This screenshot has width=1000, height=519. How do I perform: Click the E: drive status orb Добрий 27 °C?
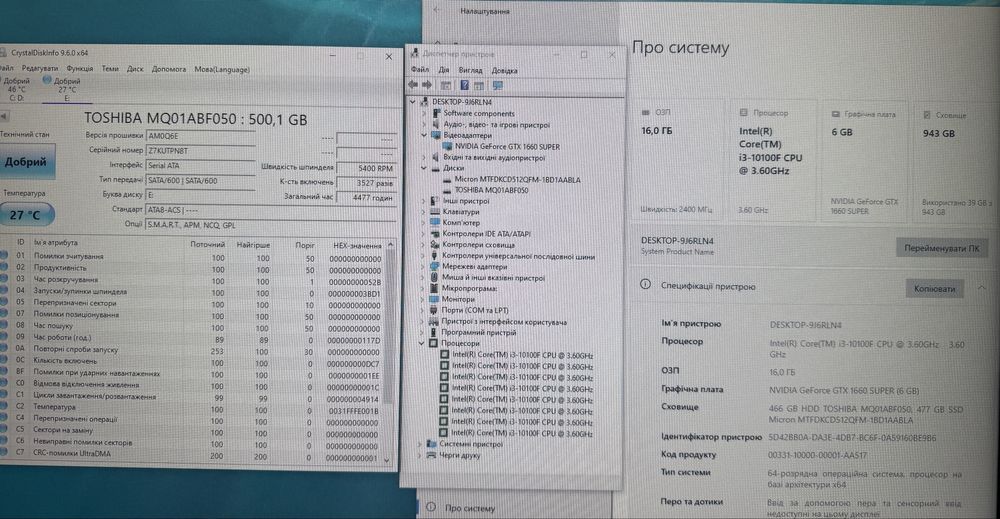[47, 80]
